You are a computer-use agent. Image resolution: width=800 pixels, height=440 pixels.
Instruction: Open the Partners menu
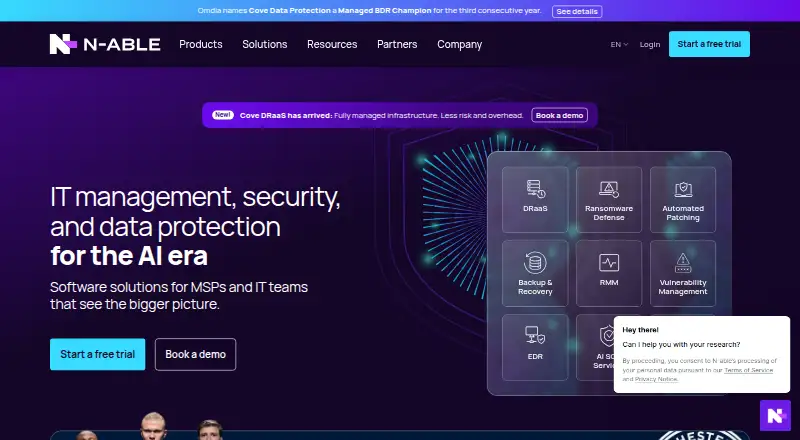point(397,44)
